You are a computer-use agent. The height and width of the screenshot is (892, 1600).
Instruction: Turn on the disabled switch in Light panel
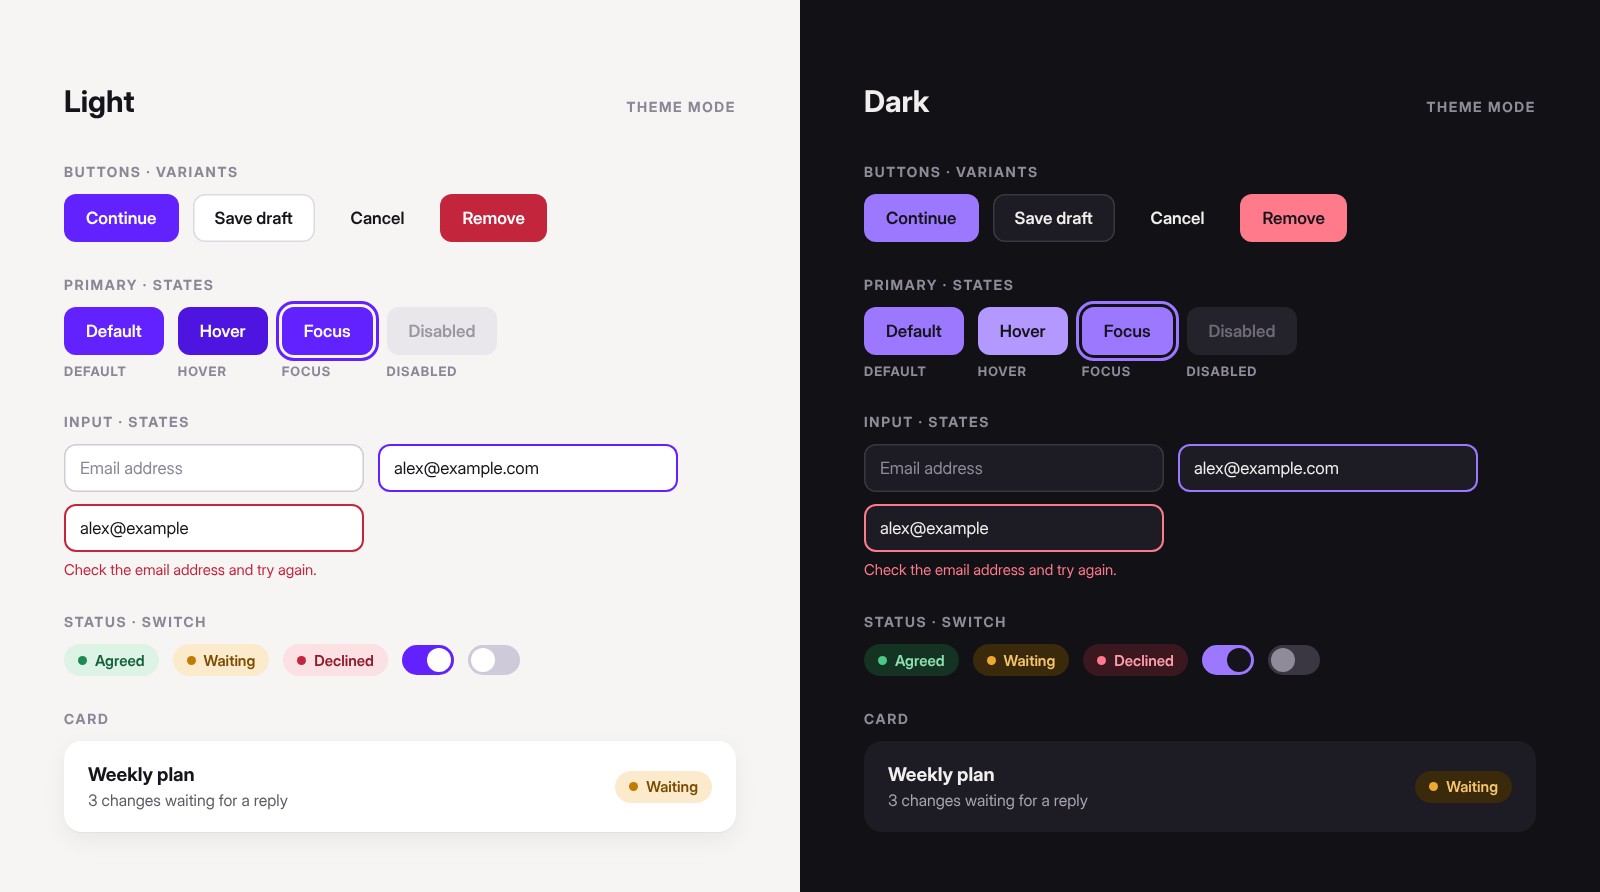(494, 660)
